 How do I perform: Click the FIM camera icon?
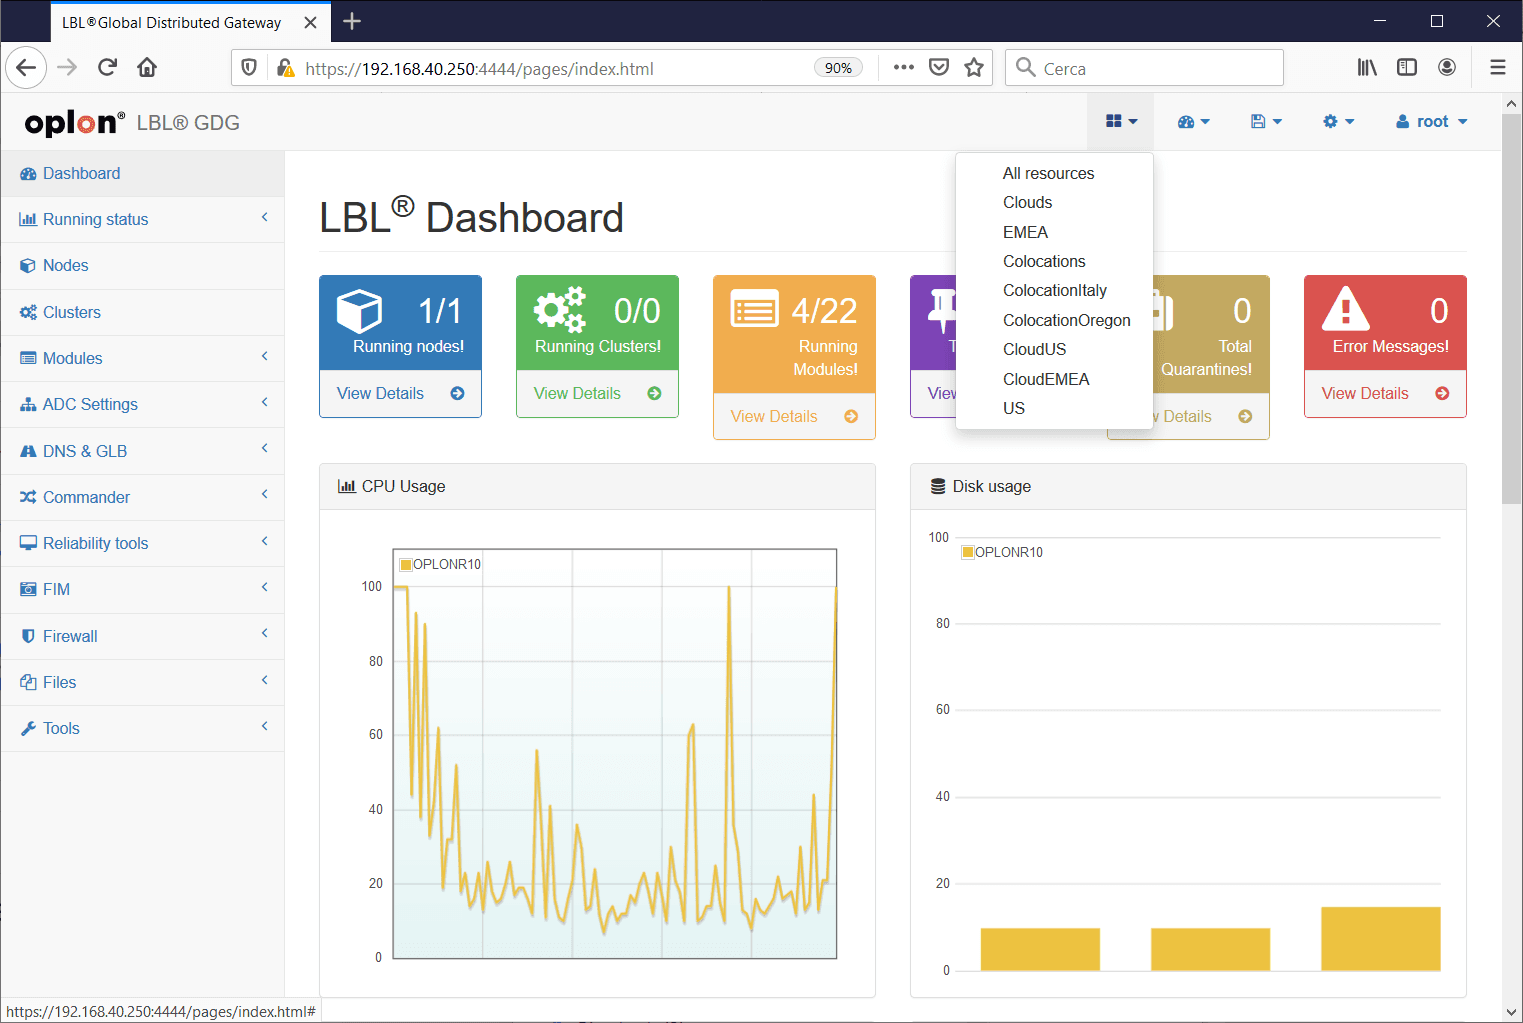(28, 589)
